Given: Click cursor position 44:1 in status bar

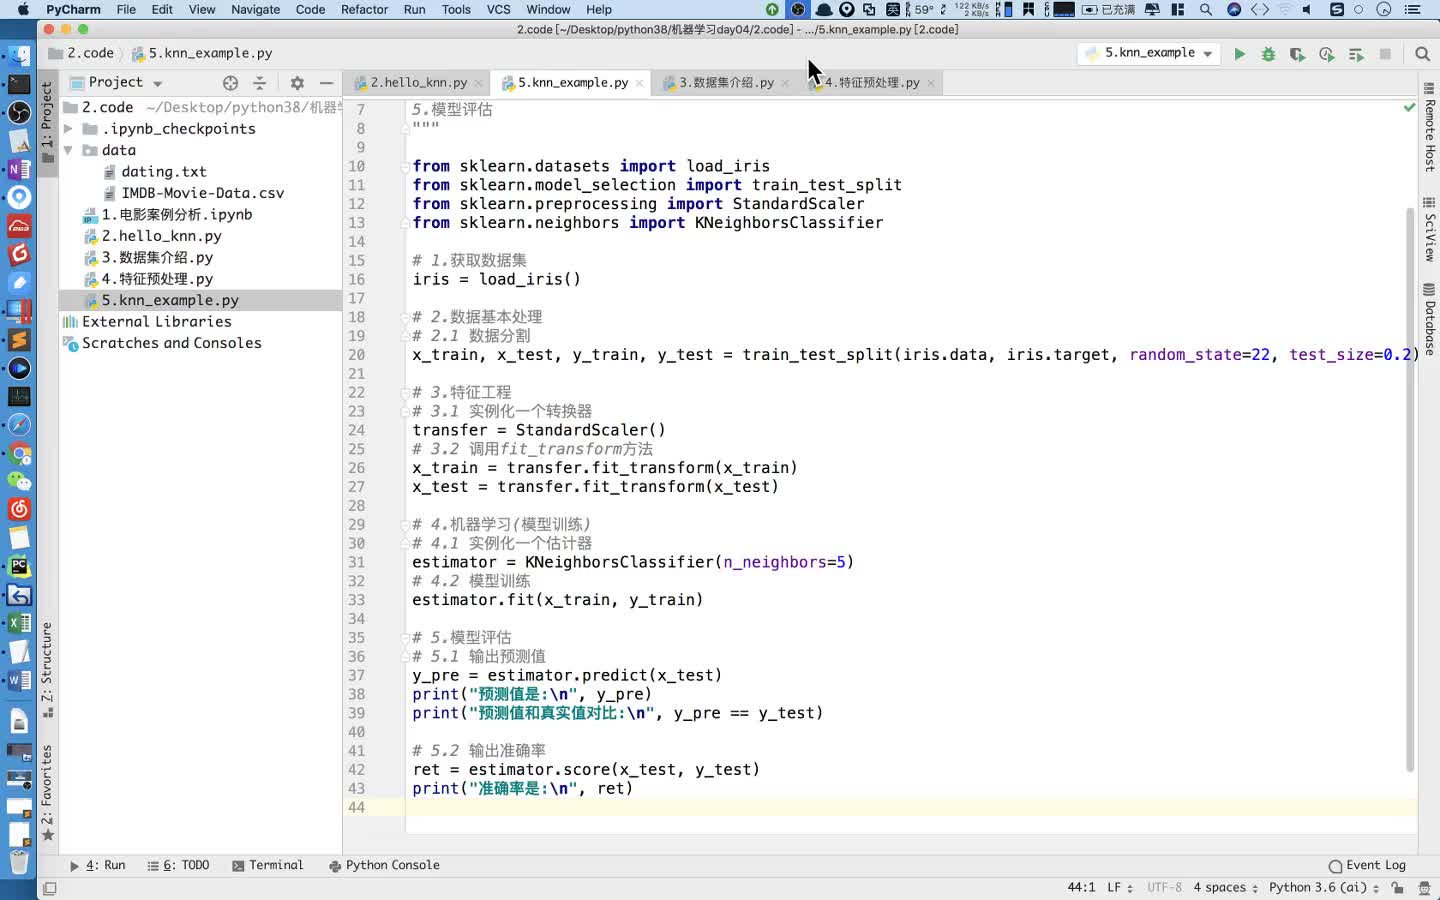Looking at the screenshot, I should 1081,888.
